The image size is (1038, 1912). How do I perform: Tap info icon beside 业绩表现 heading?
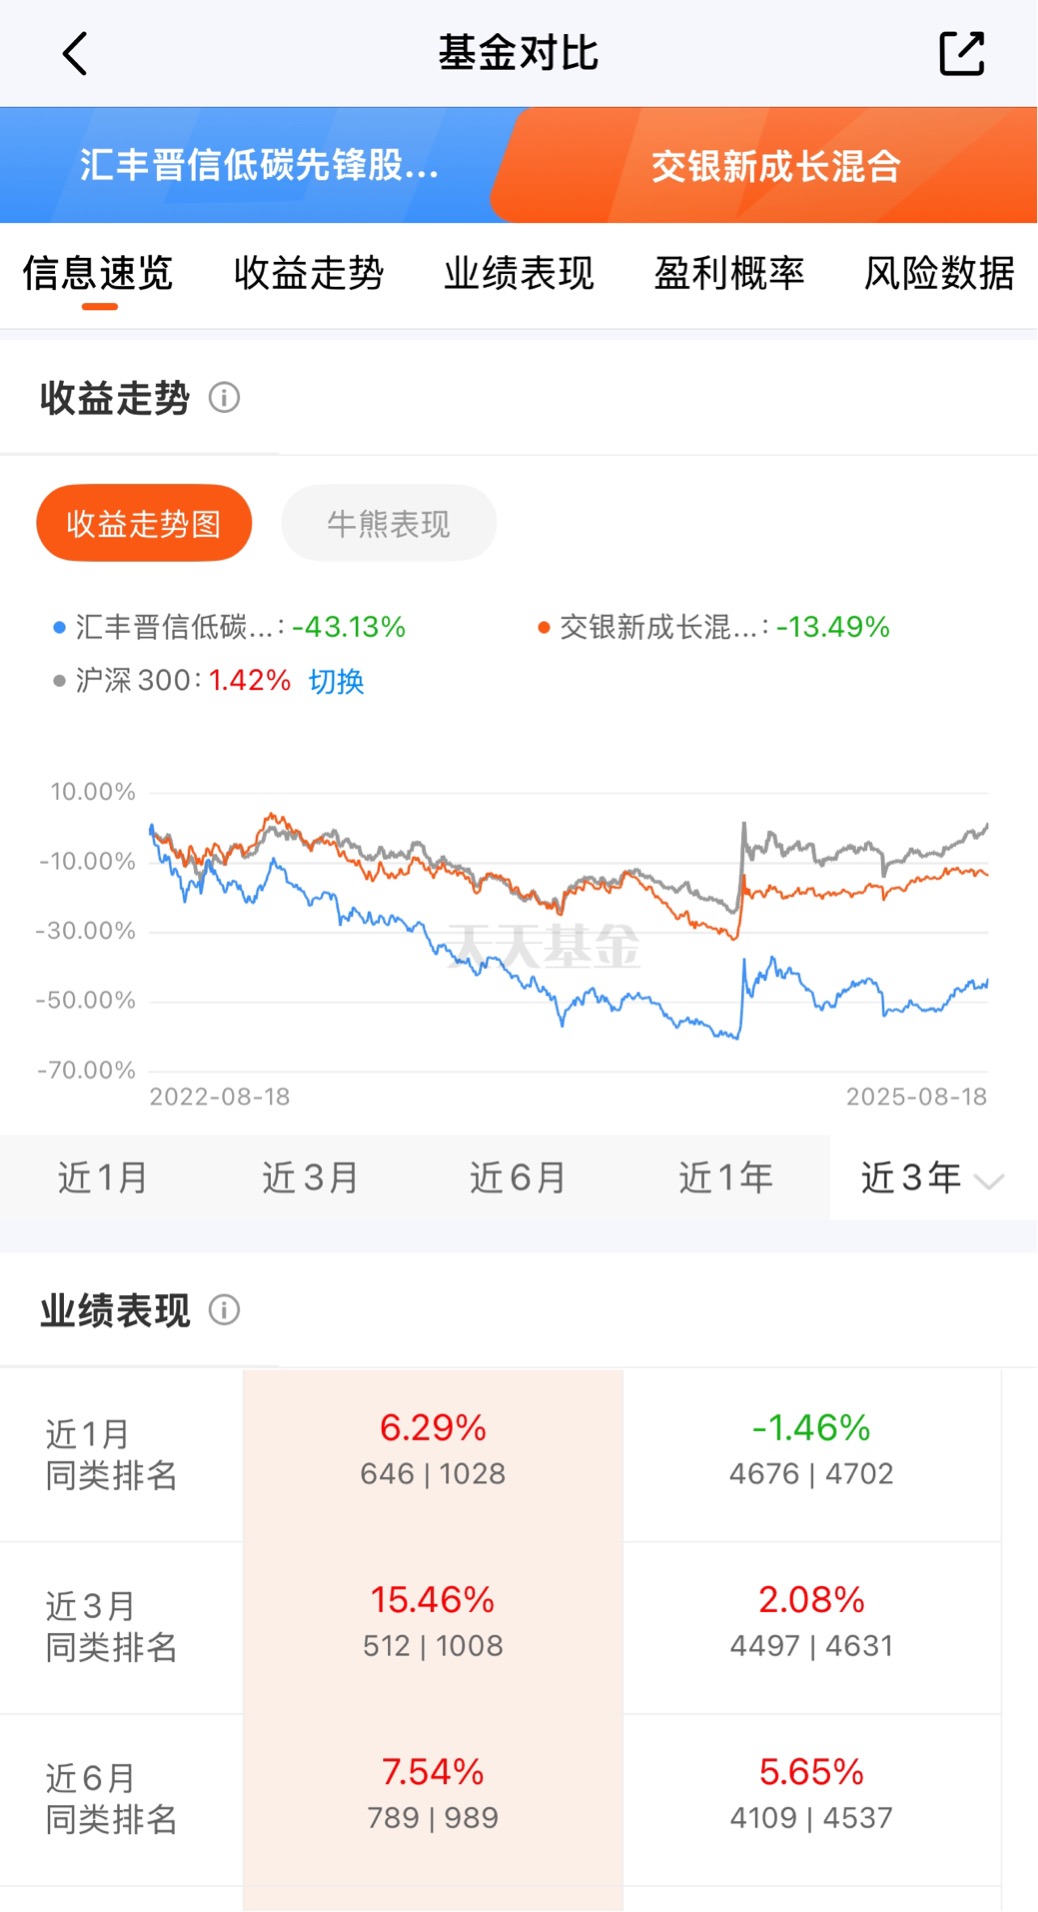pos(224,1310)
